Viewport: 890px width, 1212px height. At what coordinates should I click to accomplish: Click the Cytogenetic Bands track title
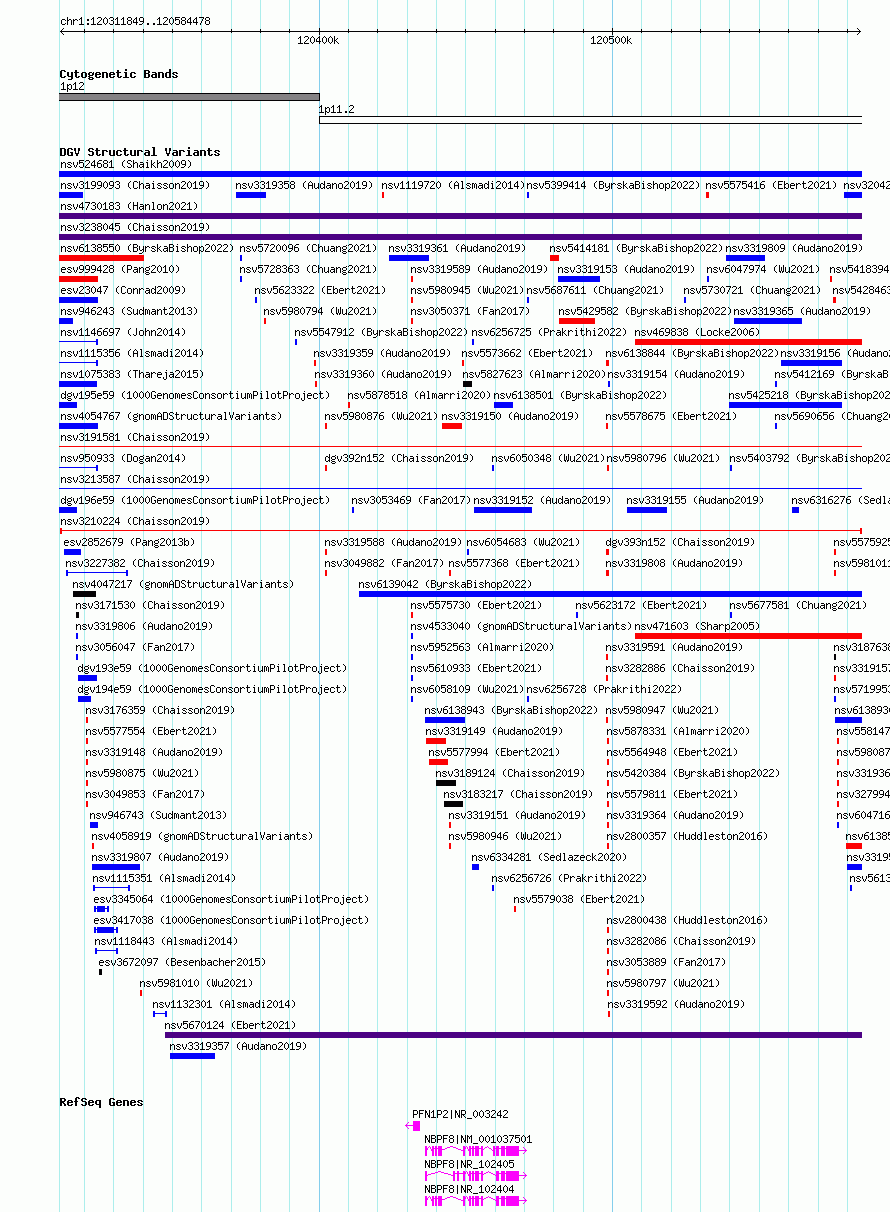pyautogui.click(x=119, y=74)
